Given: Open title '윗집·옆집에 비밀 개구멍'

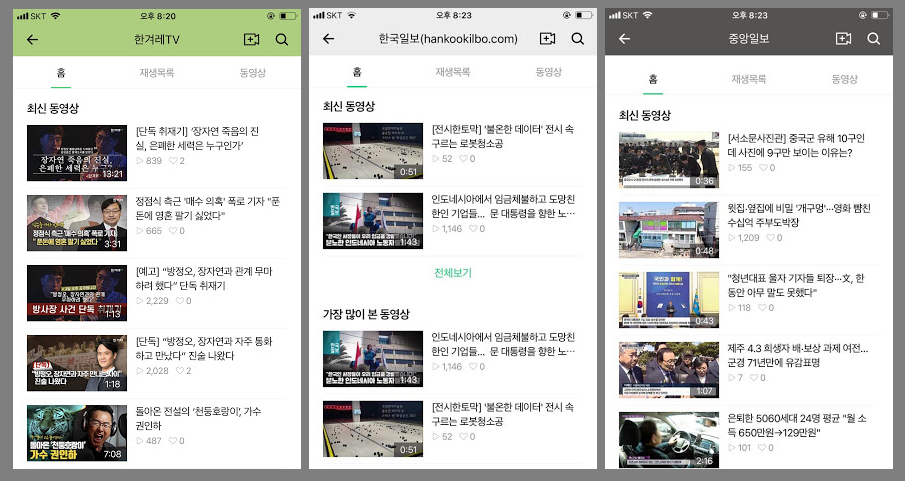Looking at the screenshot, I should 799,215.
